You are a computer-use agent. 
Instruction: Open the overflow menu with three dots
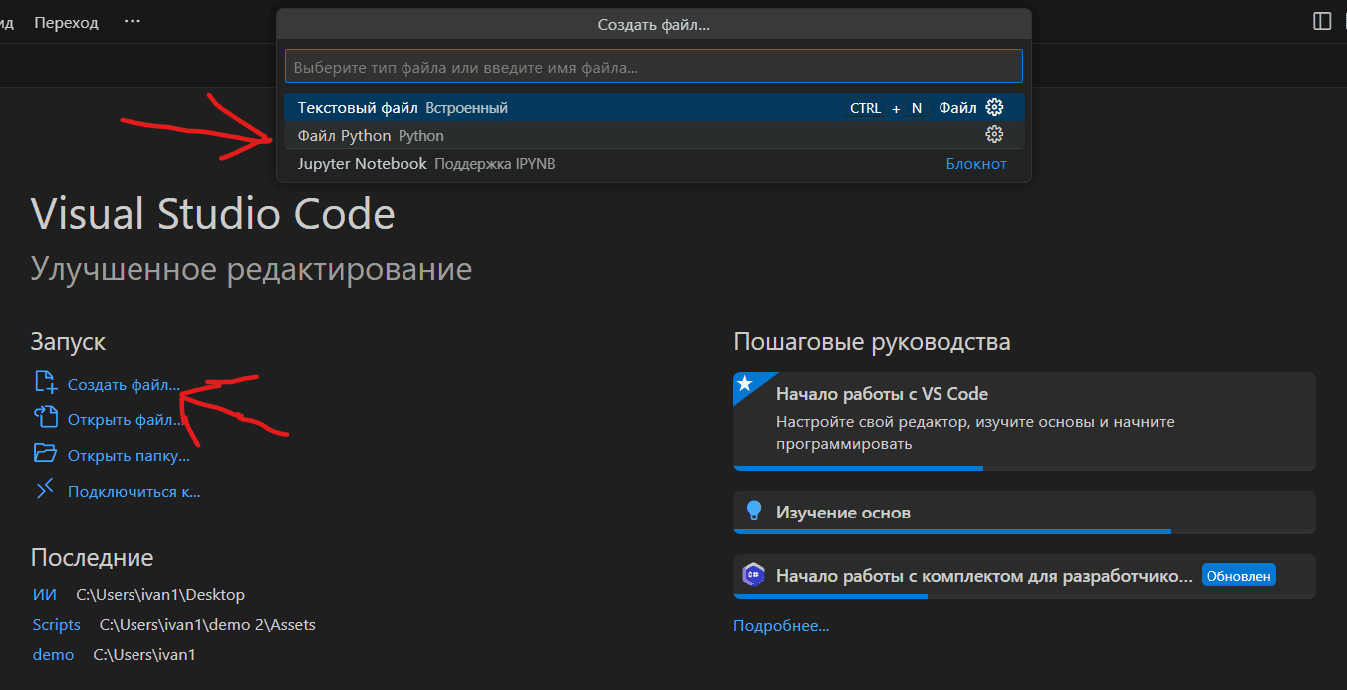click(x=132, y=22)
